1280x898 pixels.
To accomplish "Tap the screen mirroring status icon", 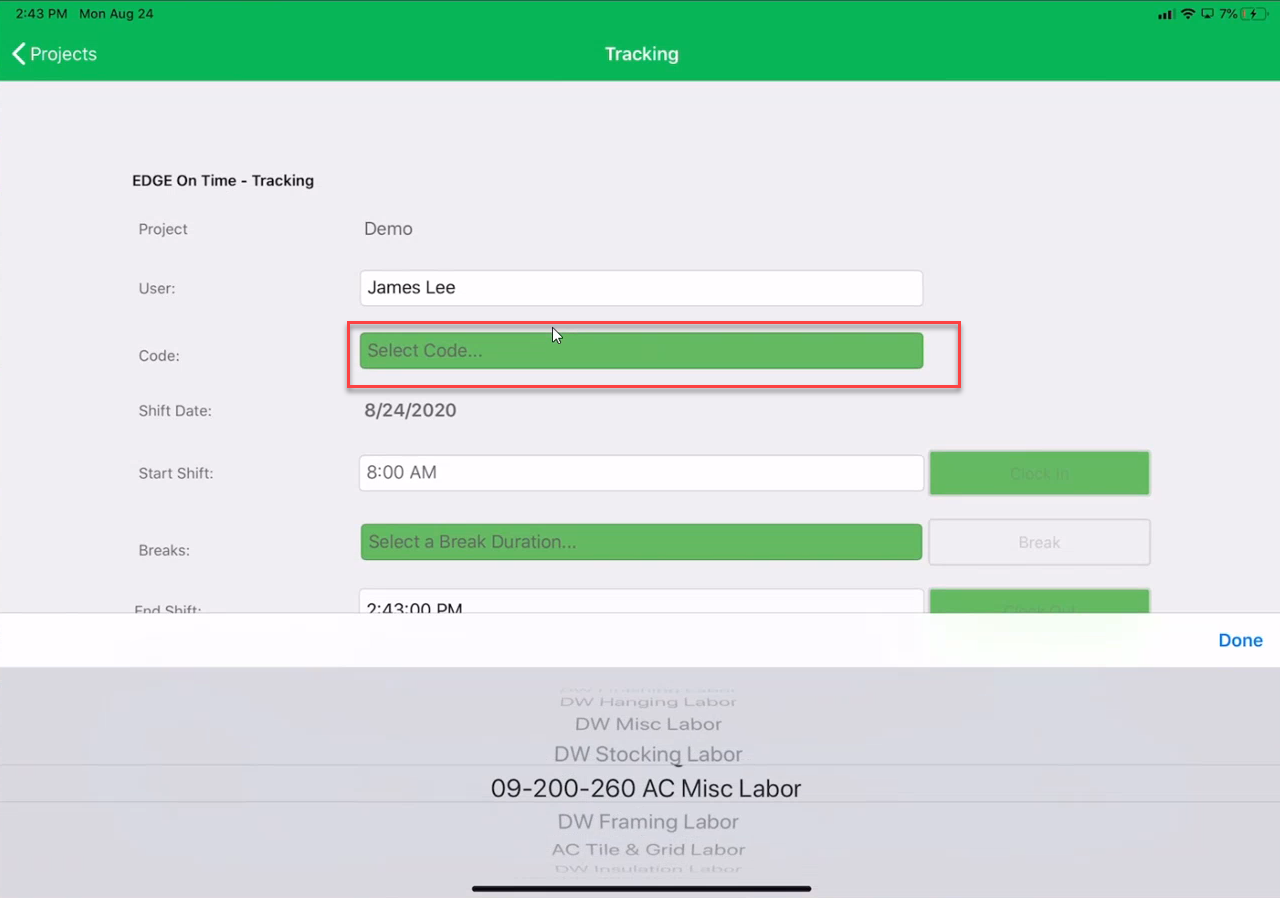I will pos(1208,14).
